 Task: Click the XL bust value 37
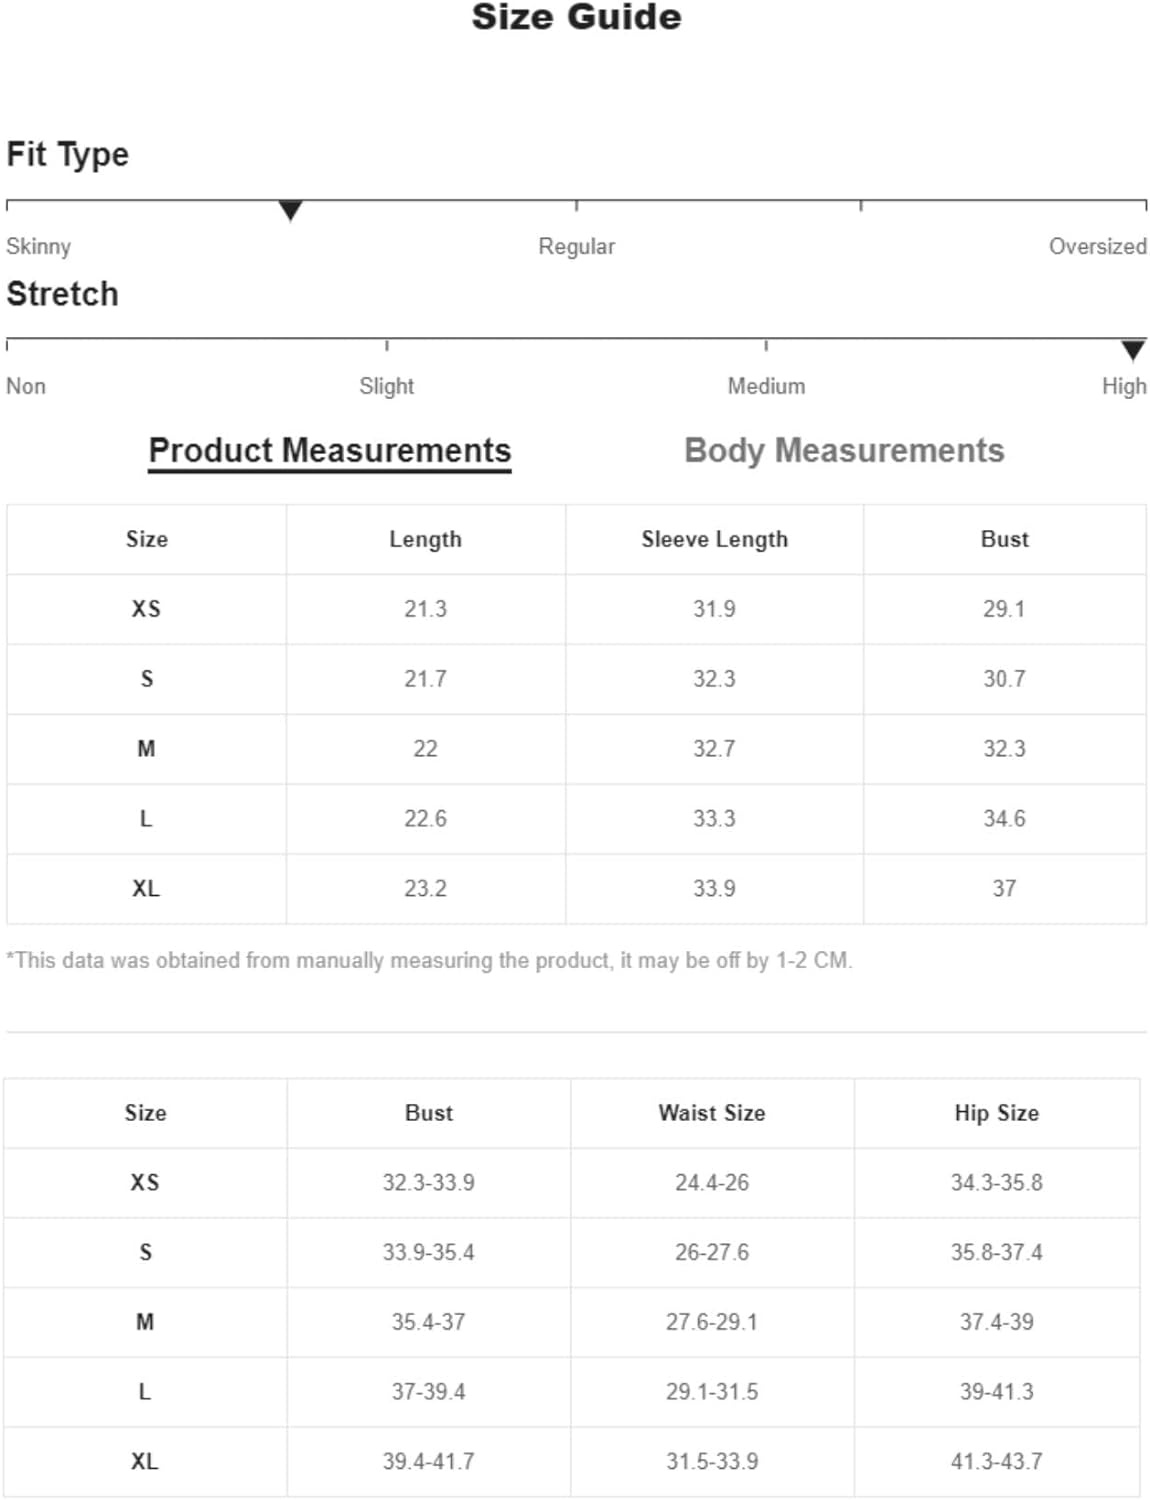coord(1004,888)
